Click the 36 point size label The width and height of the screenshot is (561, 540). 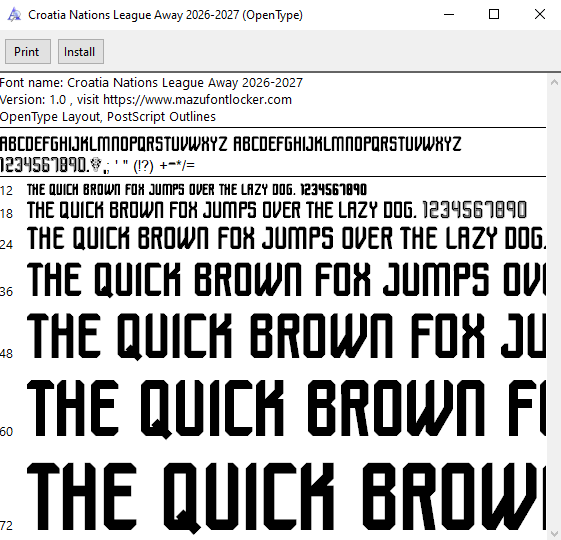(x=6, y=292)
